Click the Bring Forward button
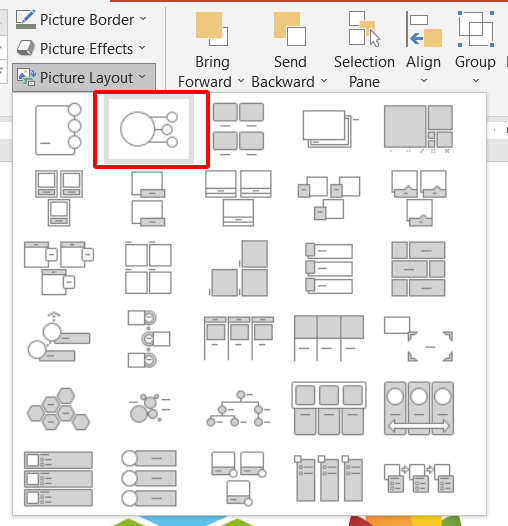This screenshot has width=508, height=526. [211, 50]
